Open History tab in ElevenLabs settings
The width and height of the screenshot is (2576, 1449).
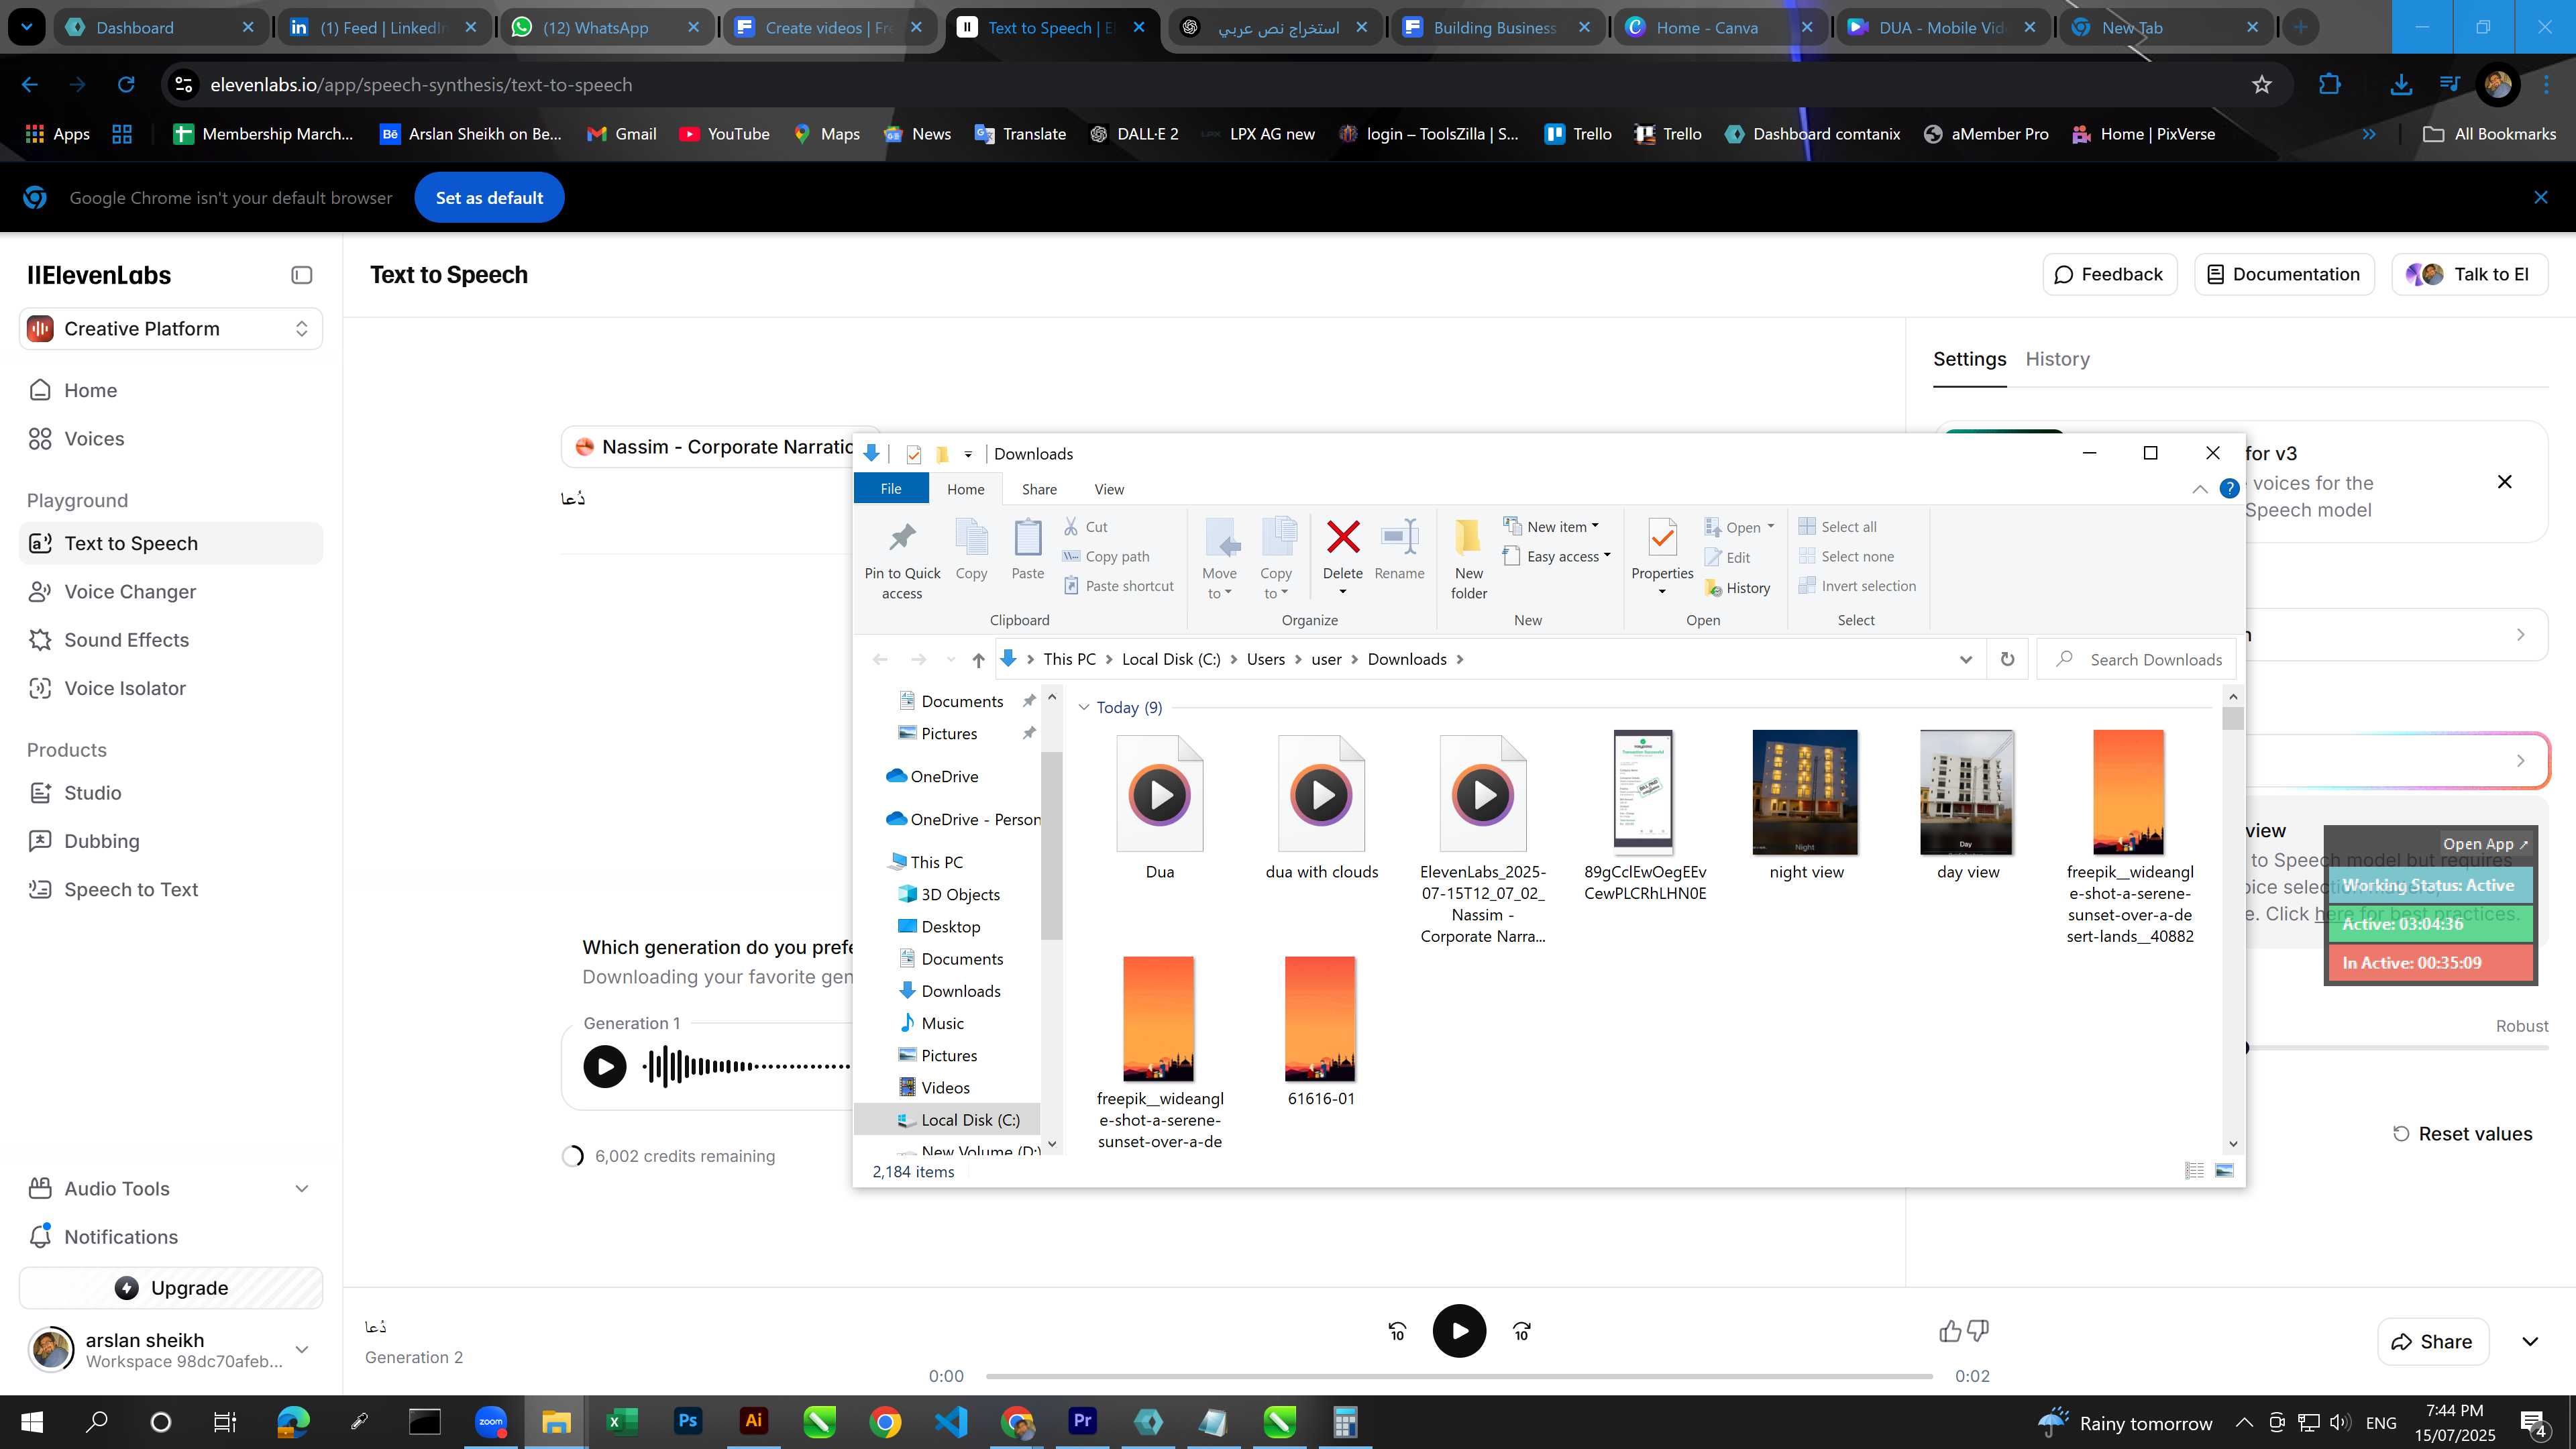2057,359
